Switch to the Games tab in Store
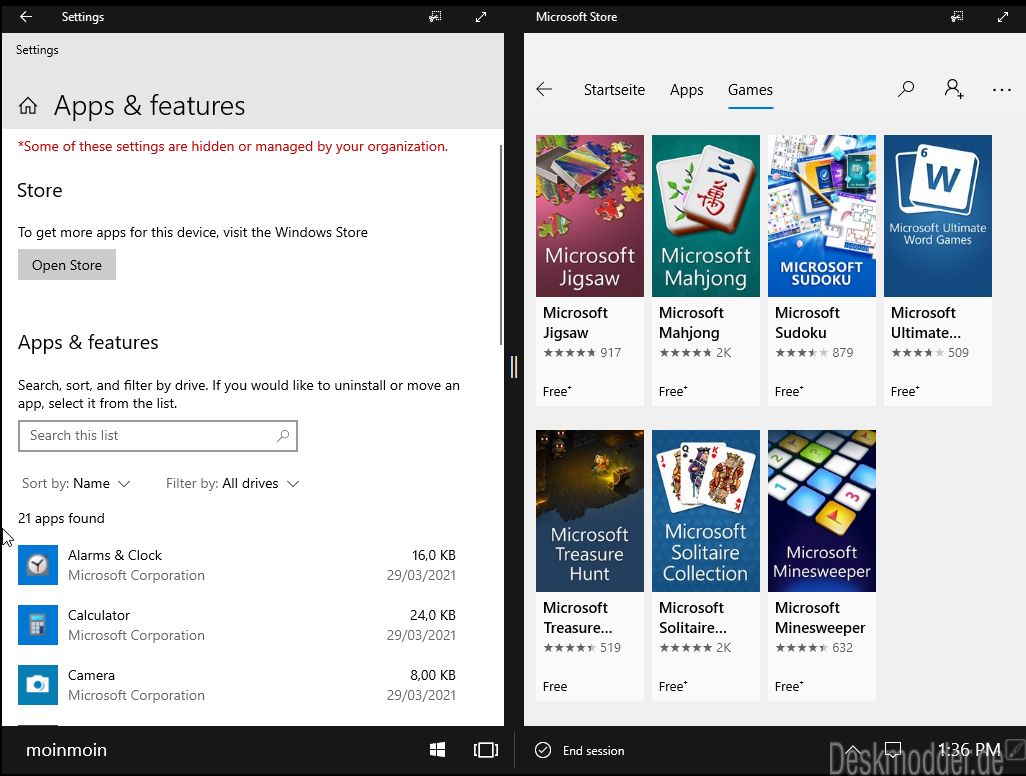The height and width of the screenshot is (776, 1026). pyautogui.click(x=750, y=90)
